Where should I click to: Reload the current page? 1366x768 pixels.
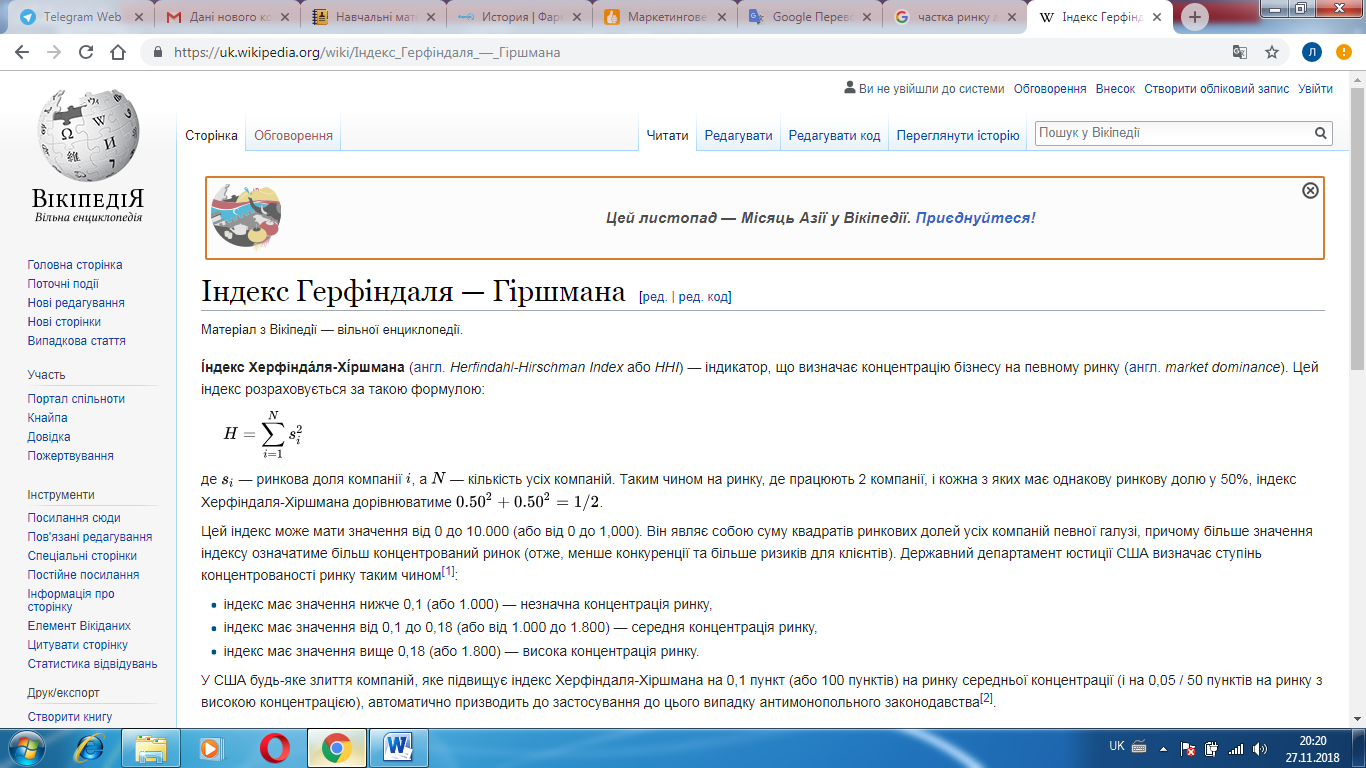(86, 52)
